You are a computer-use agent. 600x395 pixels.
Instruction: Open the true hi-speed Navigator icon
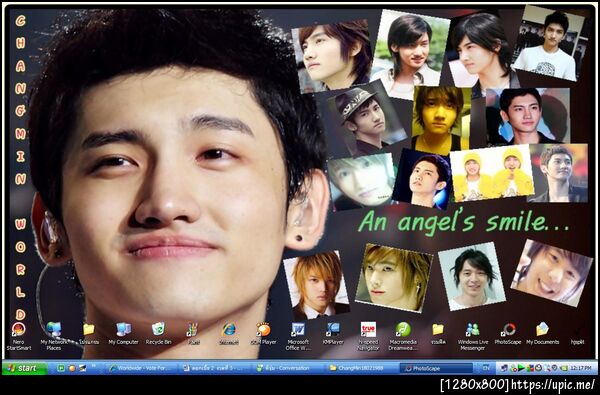click(368, 336)
